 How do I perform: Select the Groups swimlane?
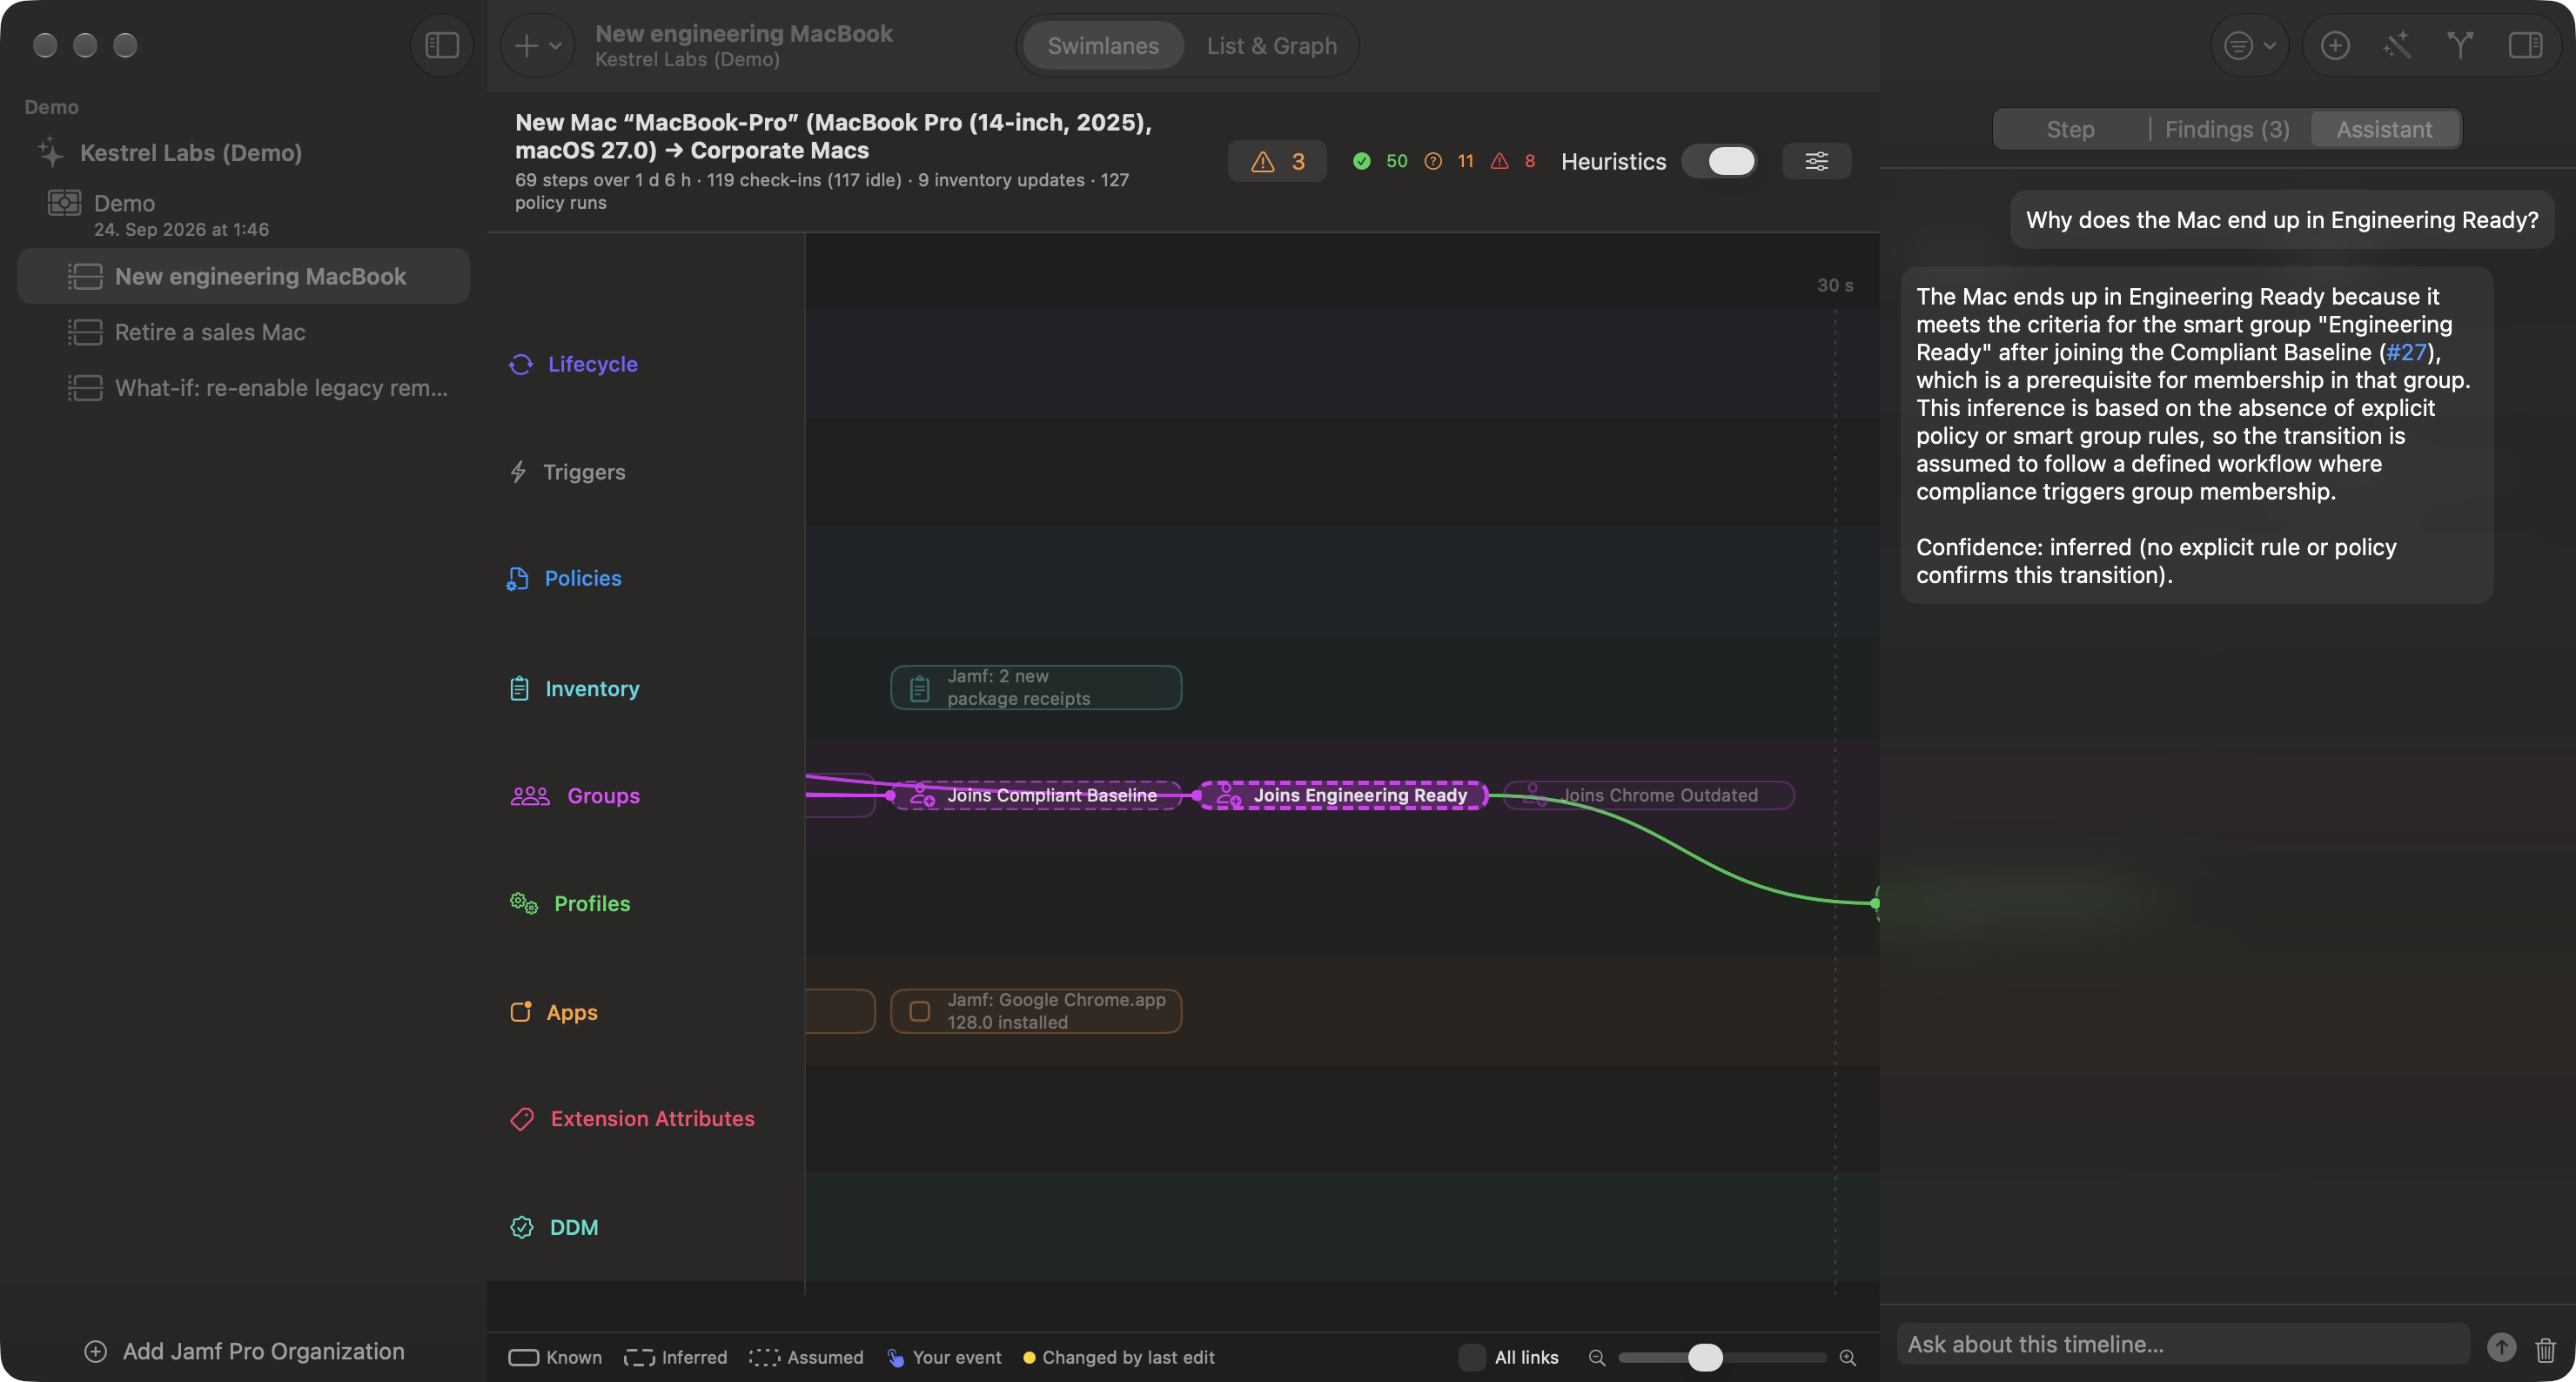pos(575,796)
